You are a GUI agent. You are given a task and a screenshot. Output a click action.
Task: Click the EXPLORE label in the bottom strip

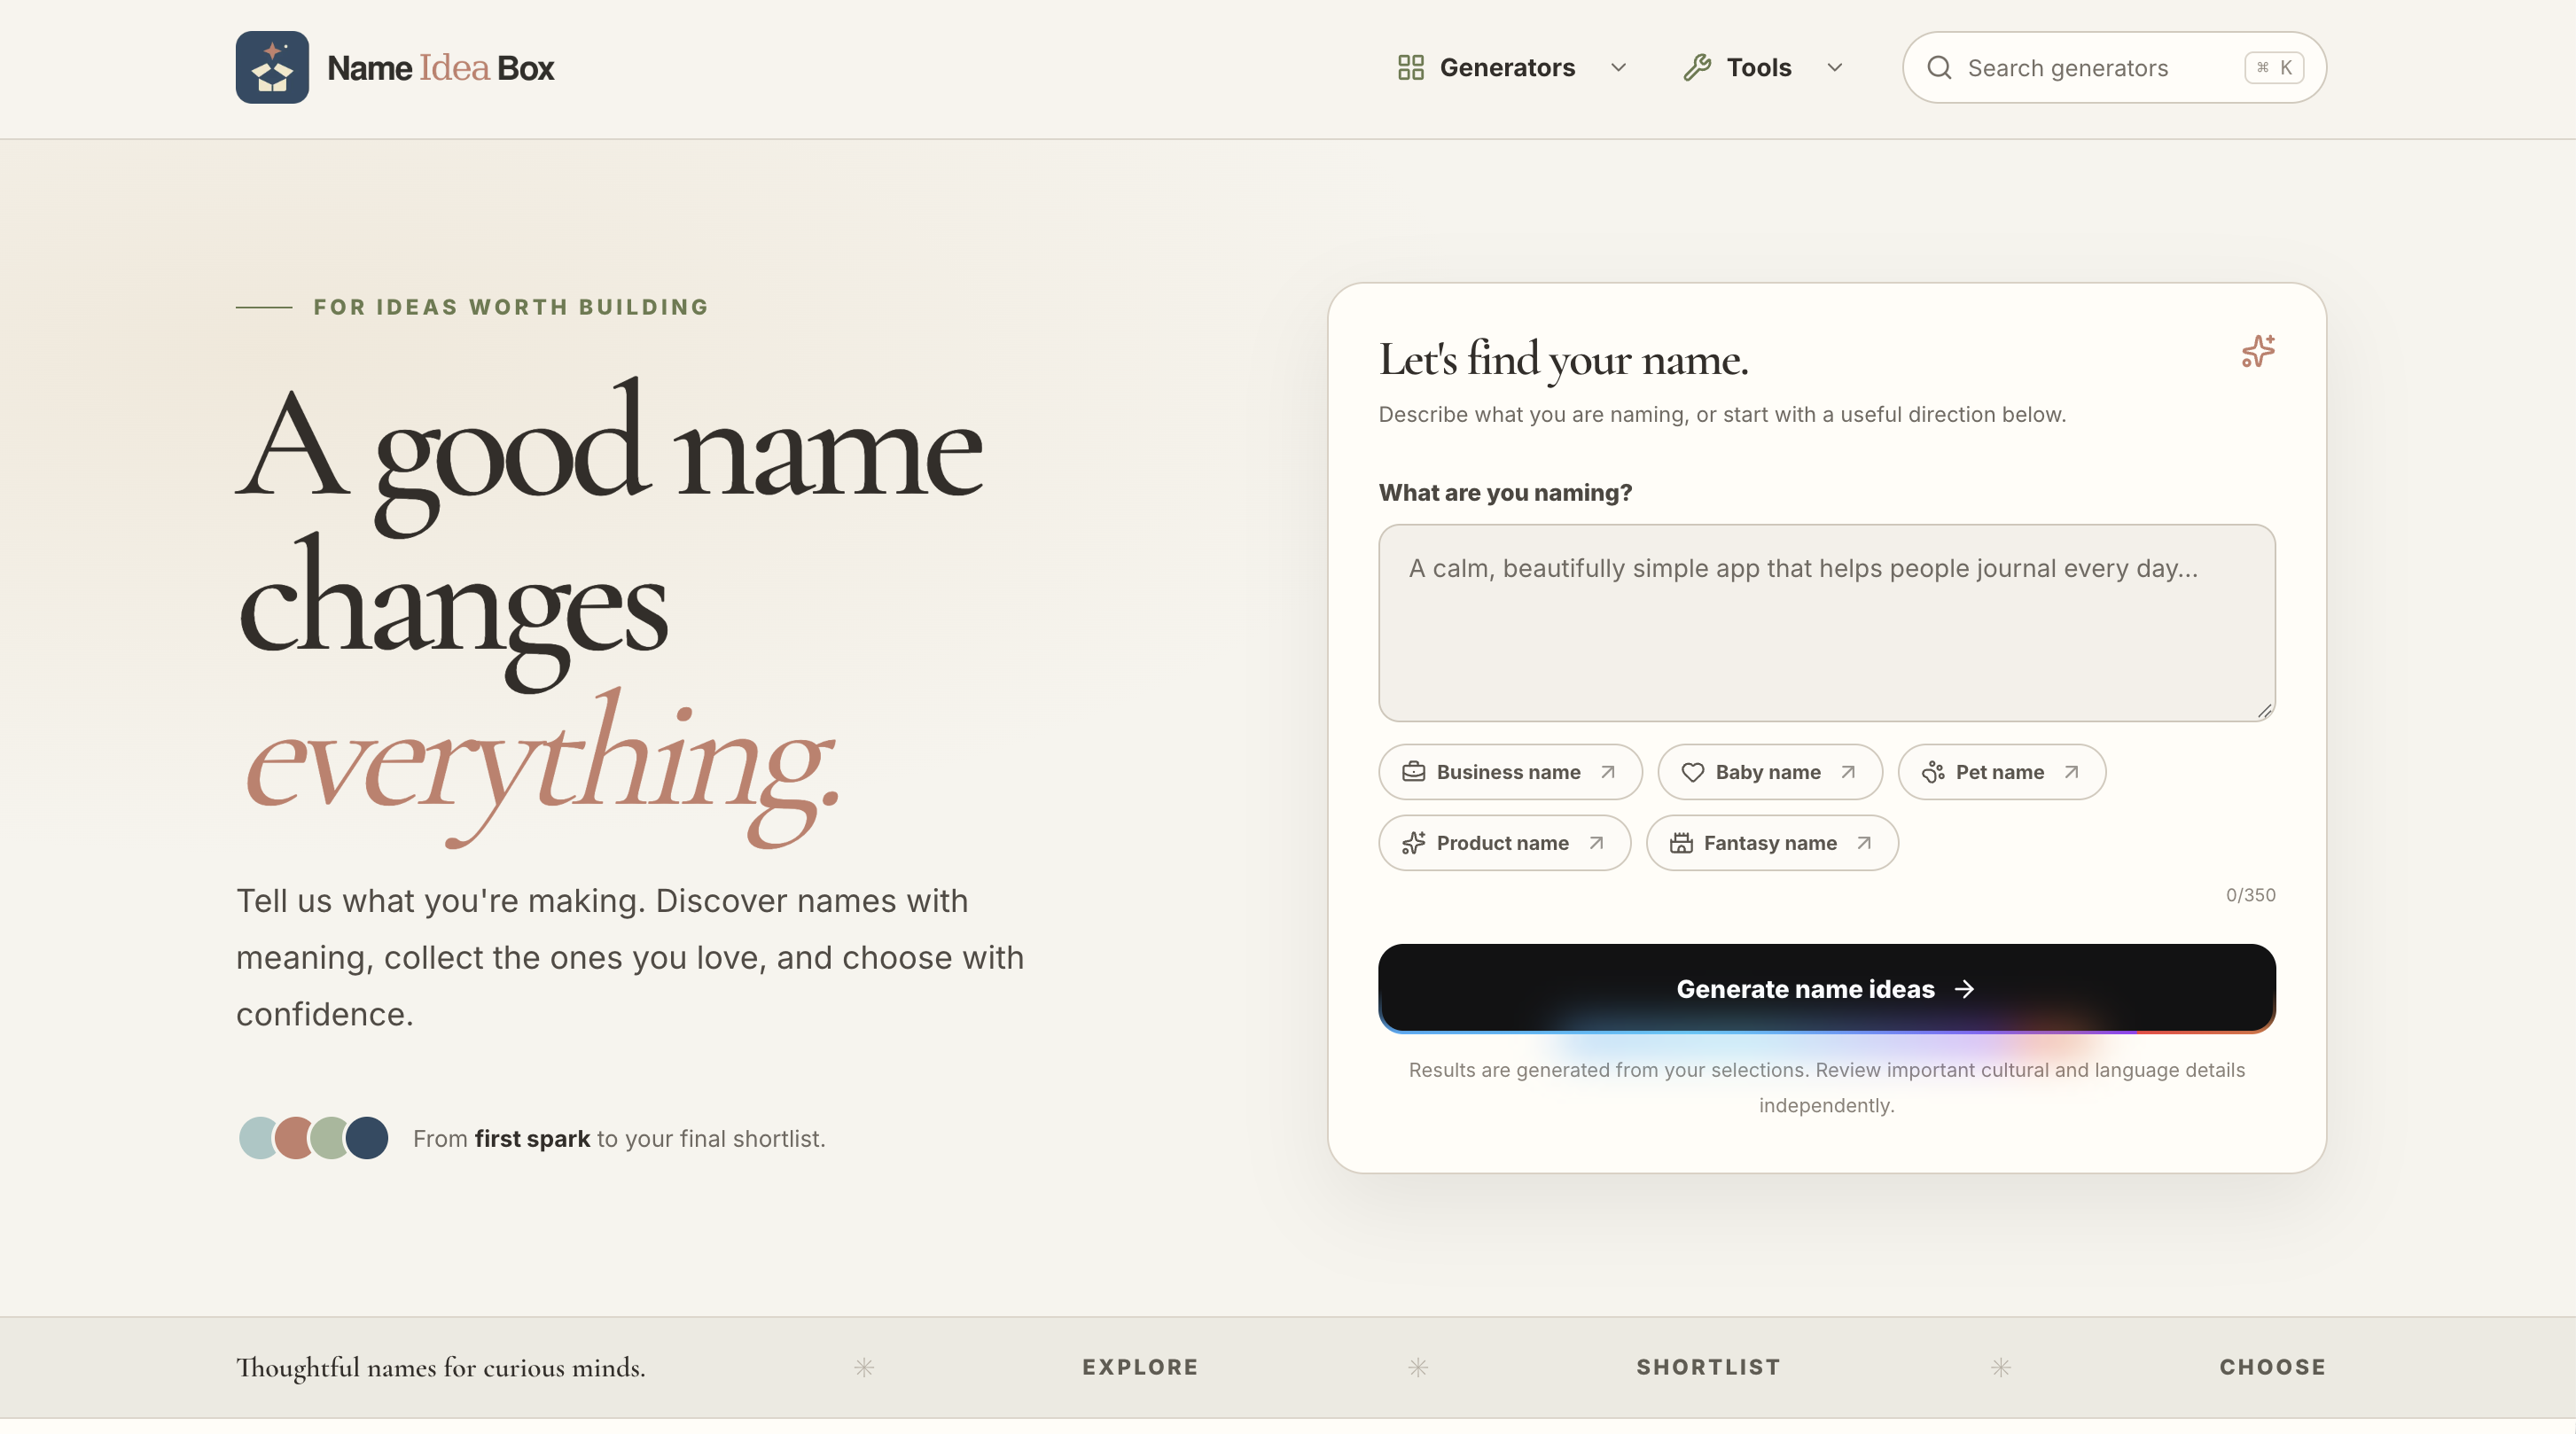[x=1140, y=1366]
